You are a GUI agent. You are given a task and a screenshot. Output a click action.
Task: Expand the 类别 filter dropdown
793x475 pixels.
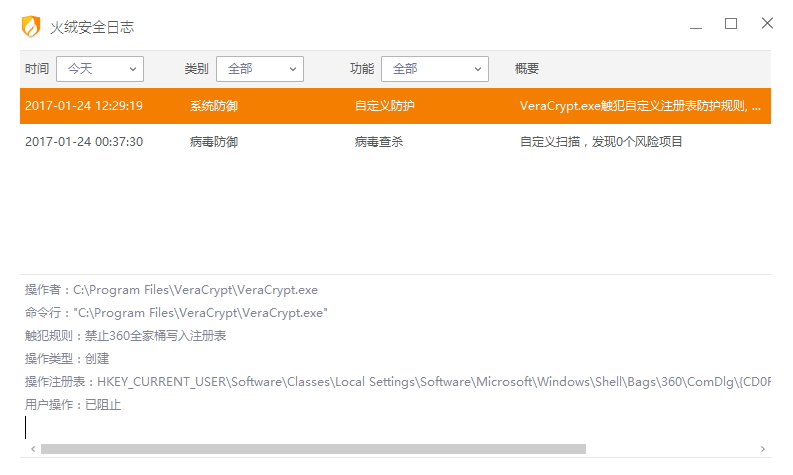[259, 69]
